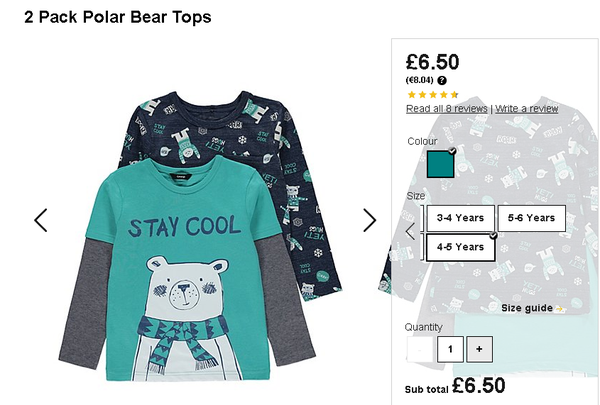This screenshot has height=405, width=600.
Task: Select the 3-4 Years size
Action: click(460, 218)
